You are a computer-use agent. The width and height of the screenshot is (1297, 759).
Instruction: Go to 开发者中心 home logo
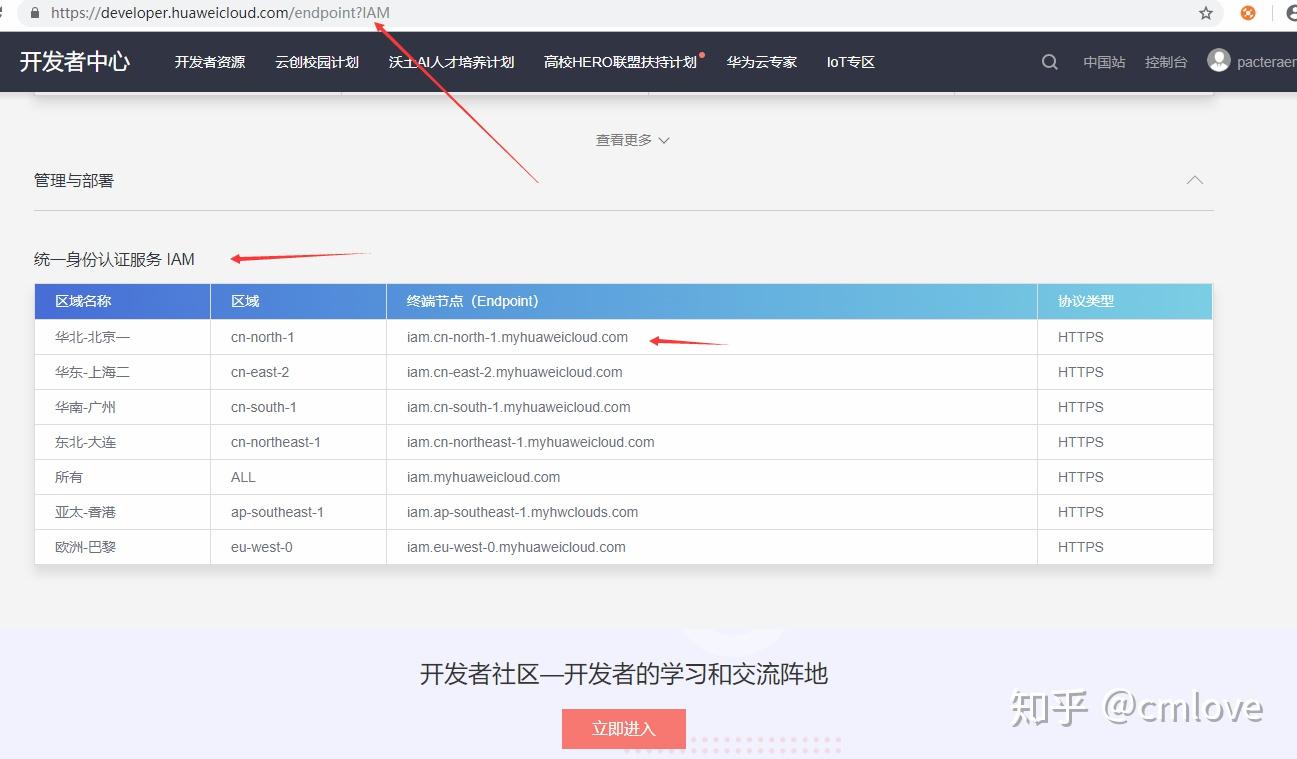click(x=75, y=61)
